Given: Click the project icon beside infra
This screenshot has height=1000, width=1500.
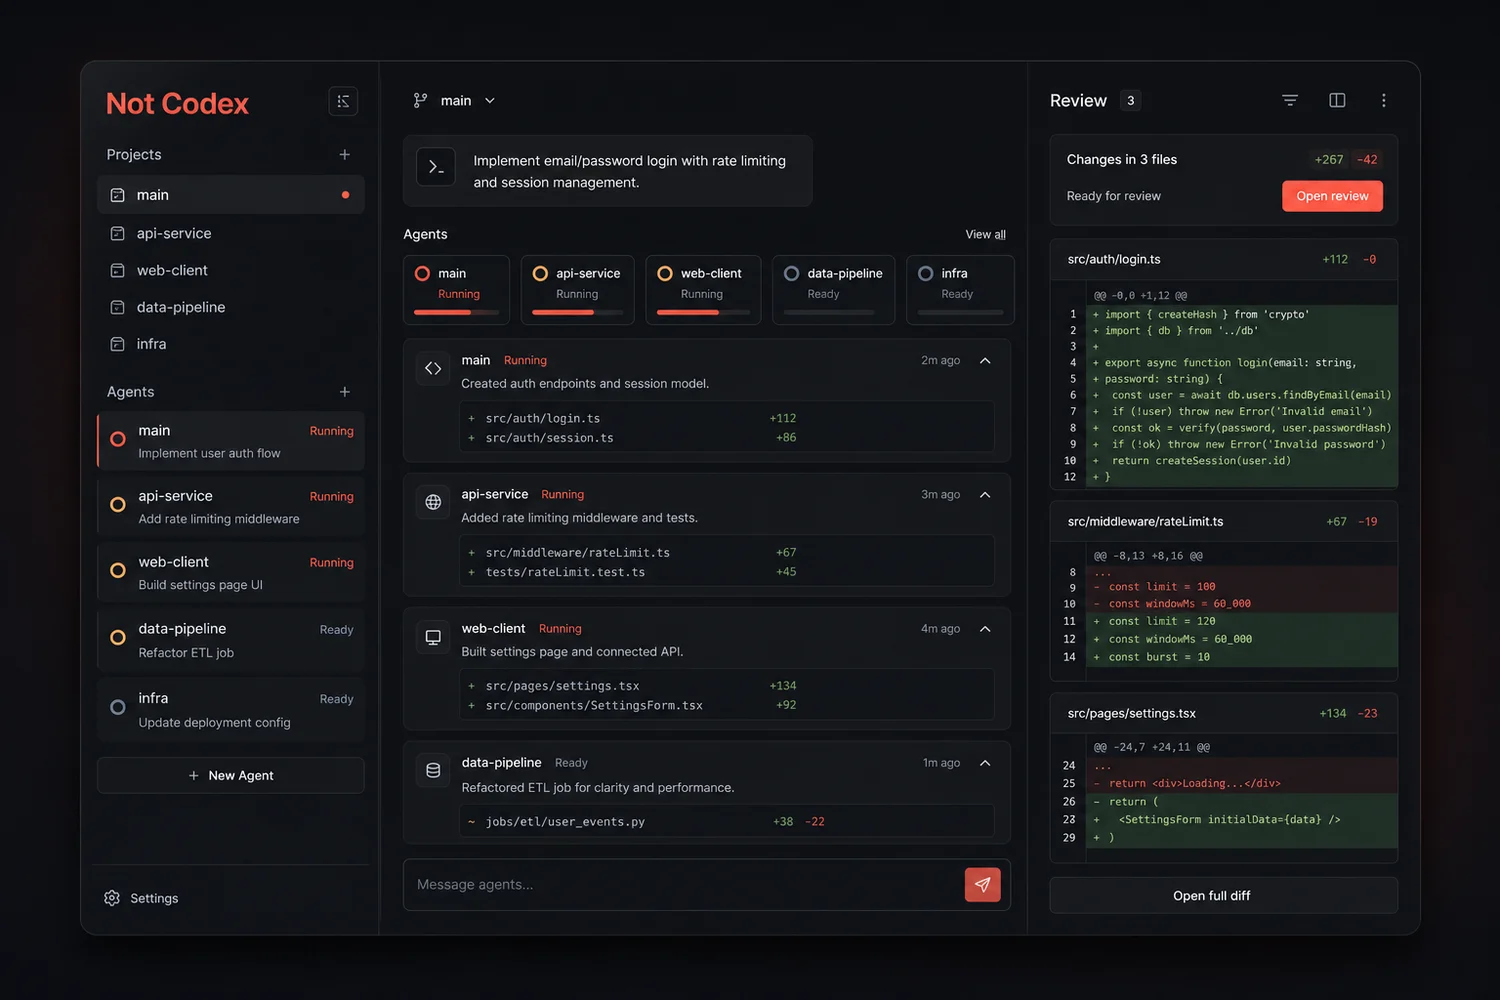Looking at the screenshot, I should click(x=117, y=344).
